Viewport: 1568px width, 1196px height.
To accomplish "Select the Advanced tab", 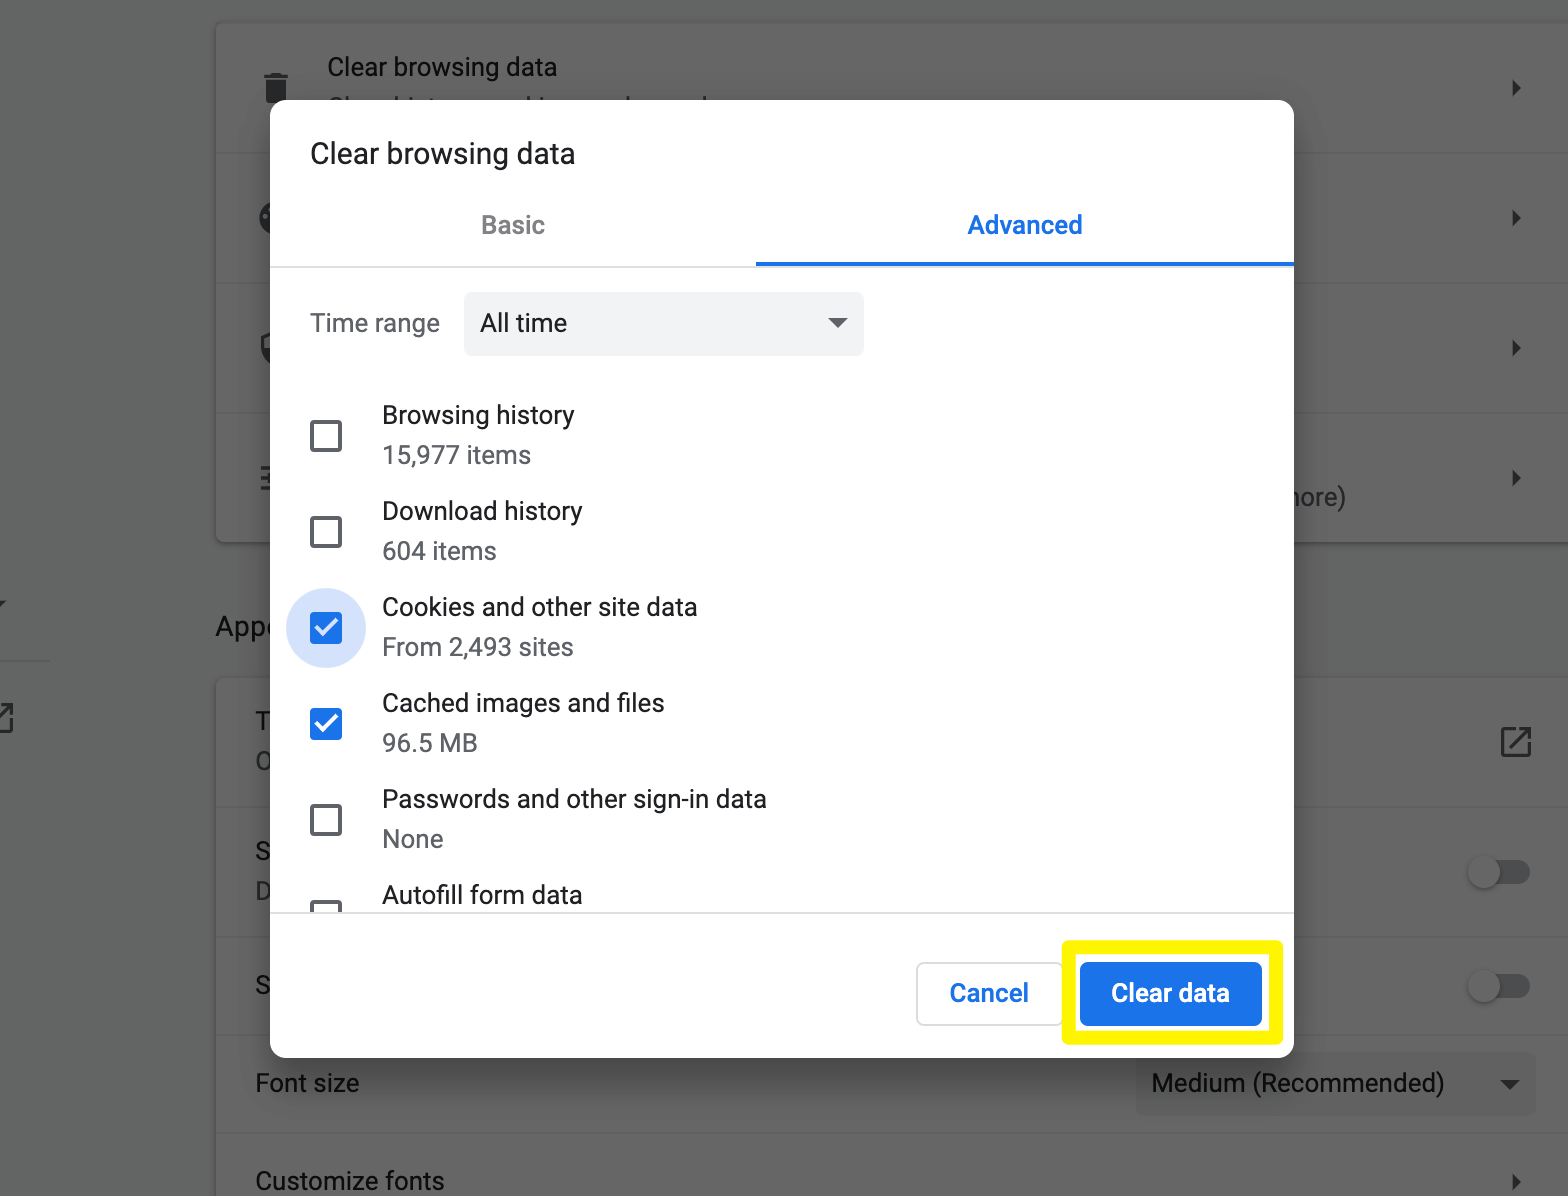I will click(x=1025, y=225).
